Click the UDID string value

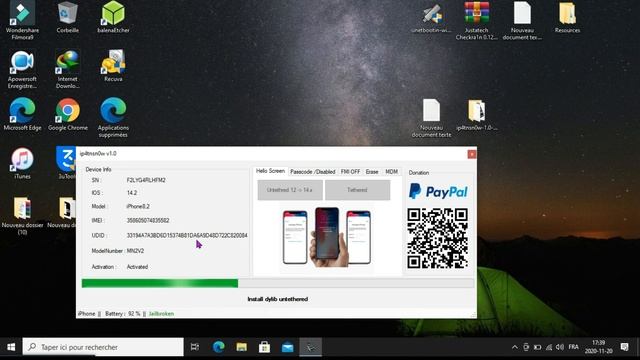coord(187,236)
